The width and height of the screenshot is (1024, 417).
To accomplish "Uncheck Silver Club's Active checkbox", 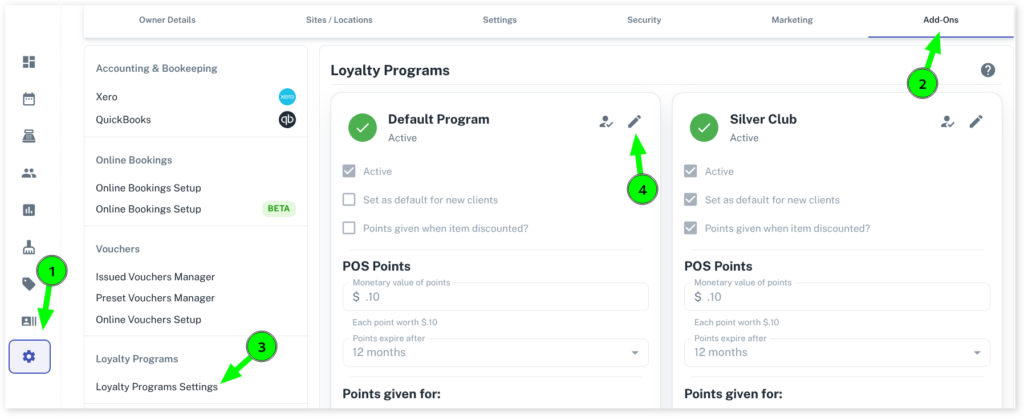I will [690, 171].
